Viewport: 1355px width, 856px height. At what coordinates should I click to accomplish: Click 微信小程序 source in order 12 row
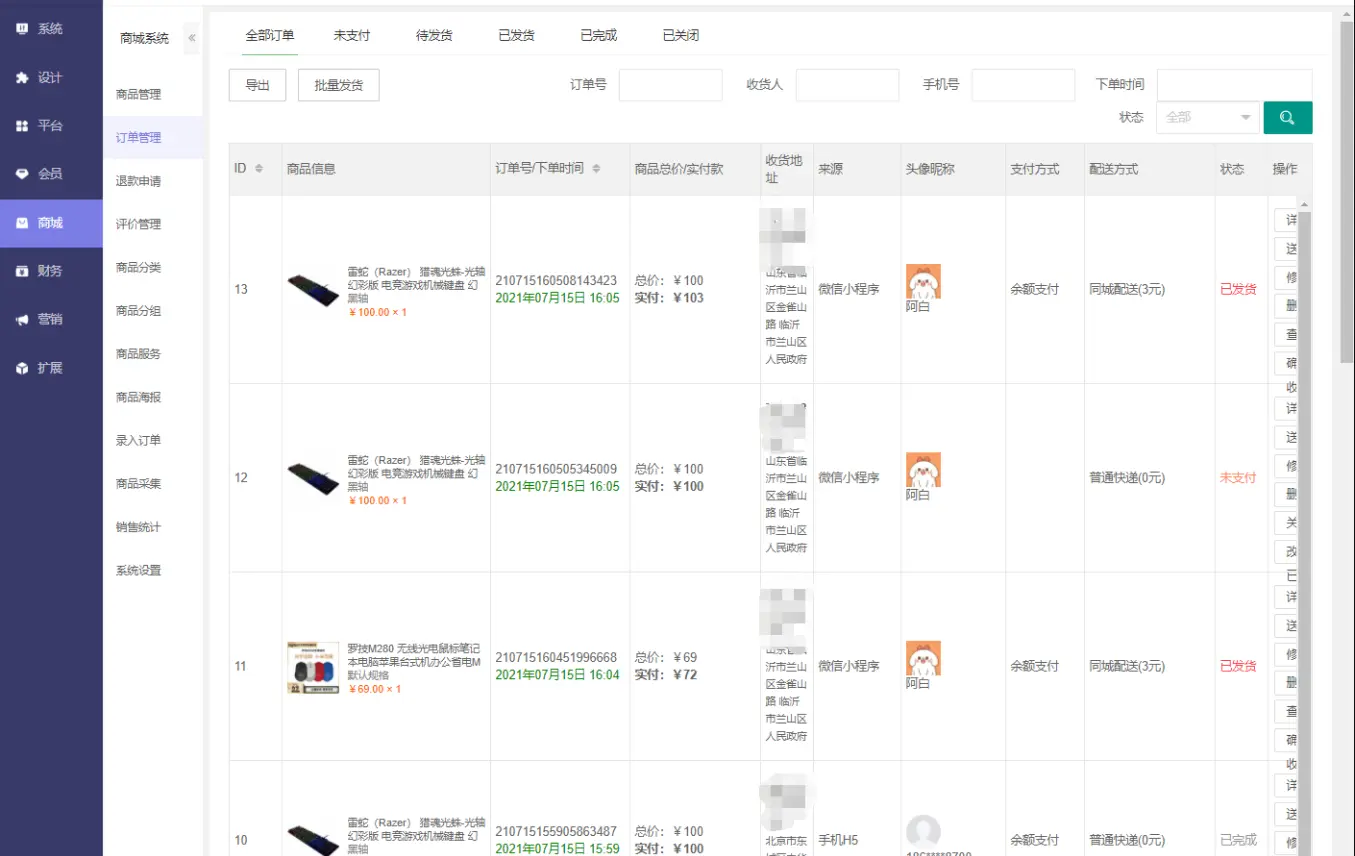click(x=848, y=478)
